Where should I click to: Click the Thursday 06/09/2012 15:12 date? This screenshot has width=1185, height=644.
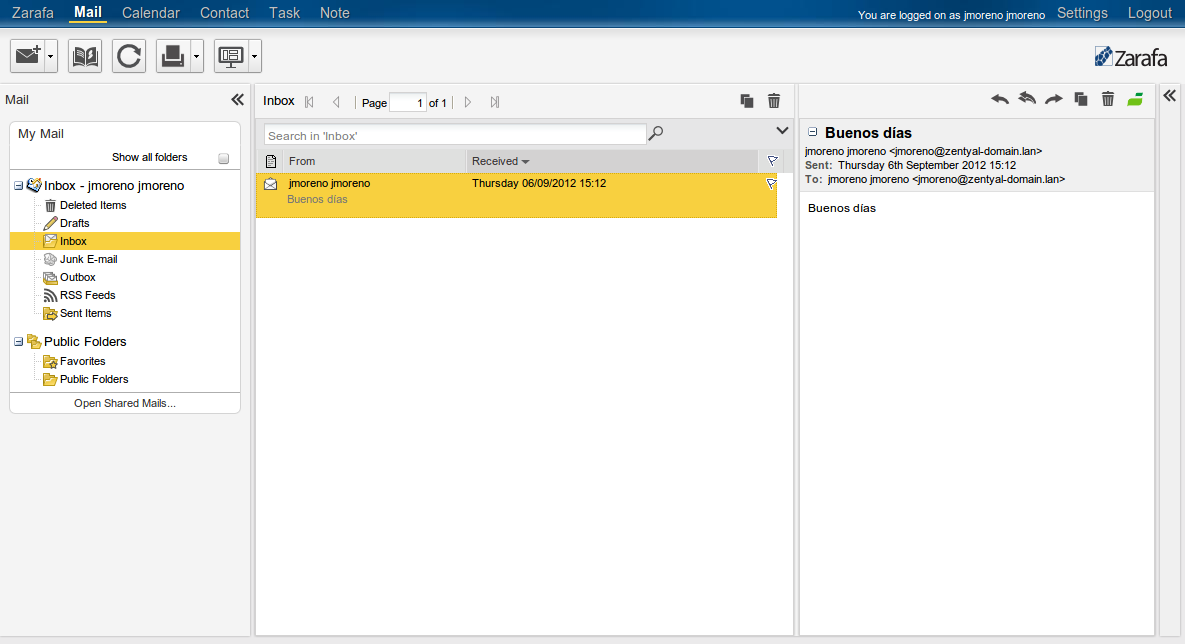coord(539,184)
